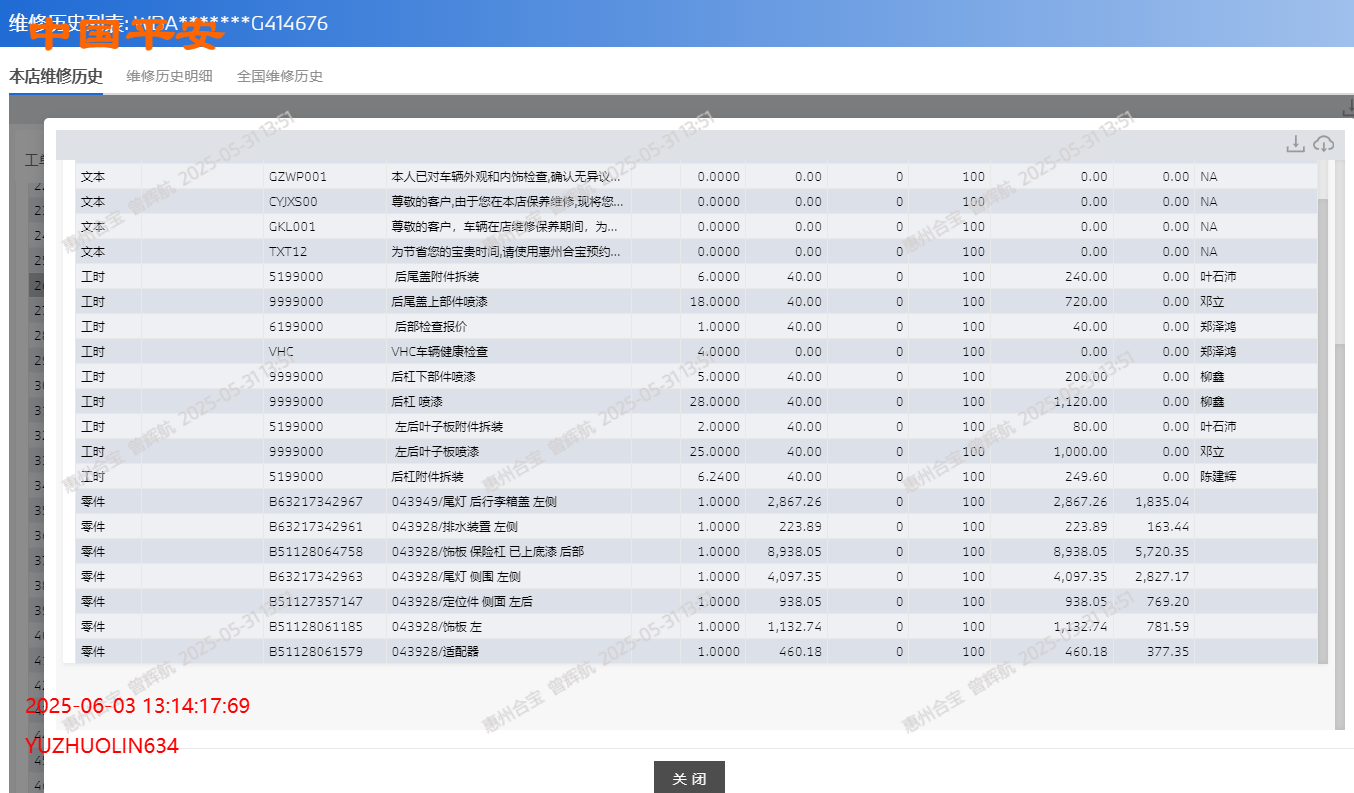Image resolution: width=1354 pixels, height=793 pixels.
Task: Click the 后部检查报价 labor item
Action: click(x=431, y=327)
